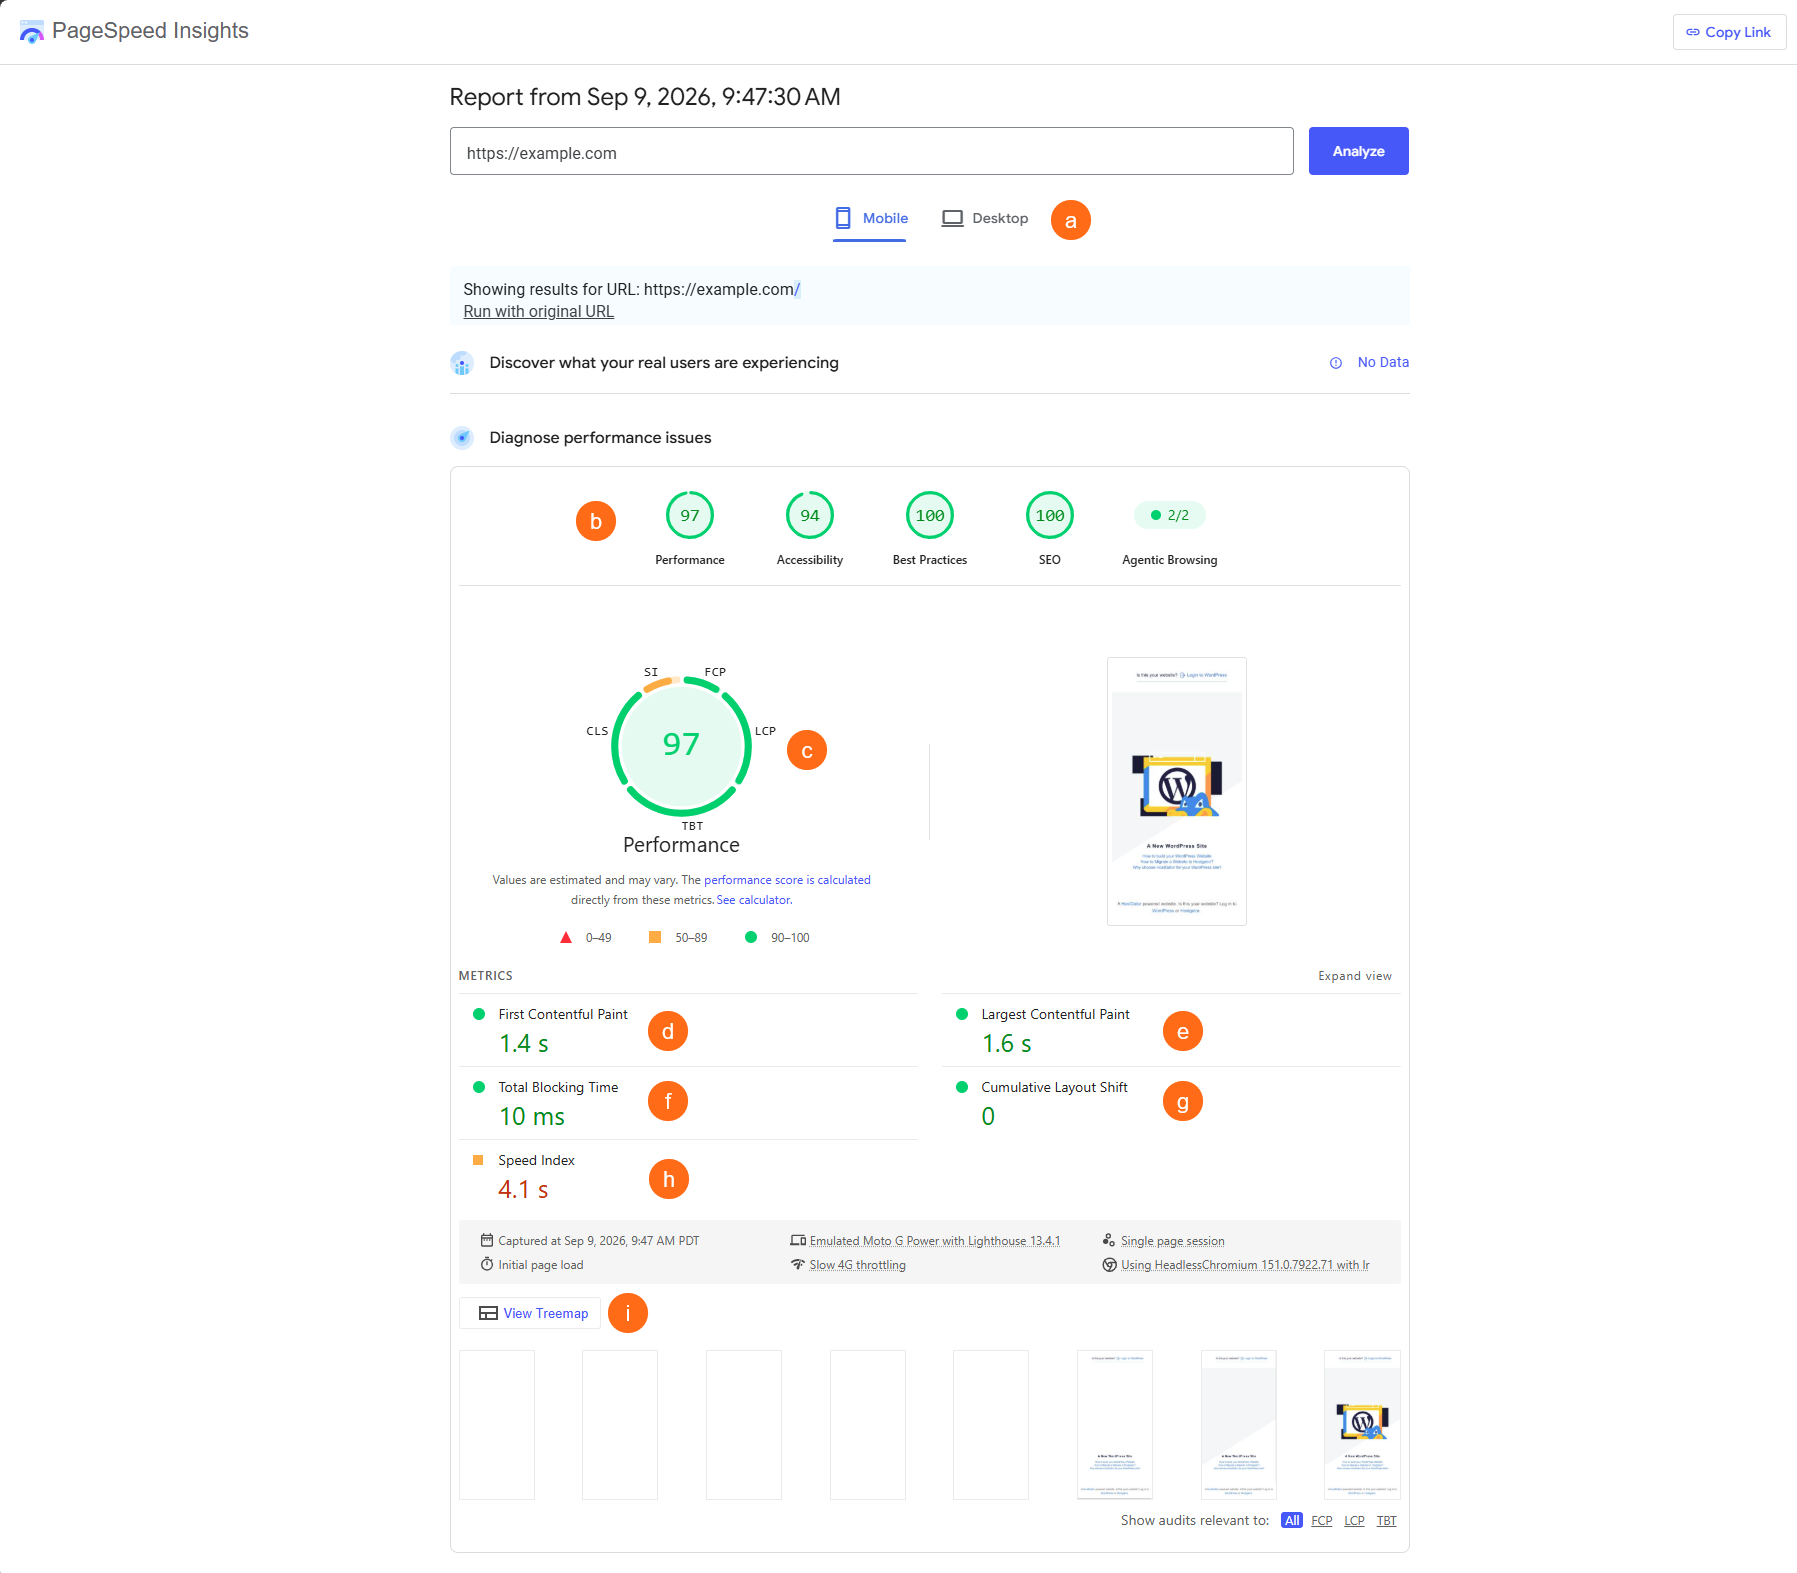Click the Diagnose performance issues icon
1797x1573 pixels.
tap(462, 438)
